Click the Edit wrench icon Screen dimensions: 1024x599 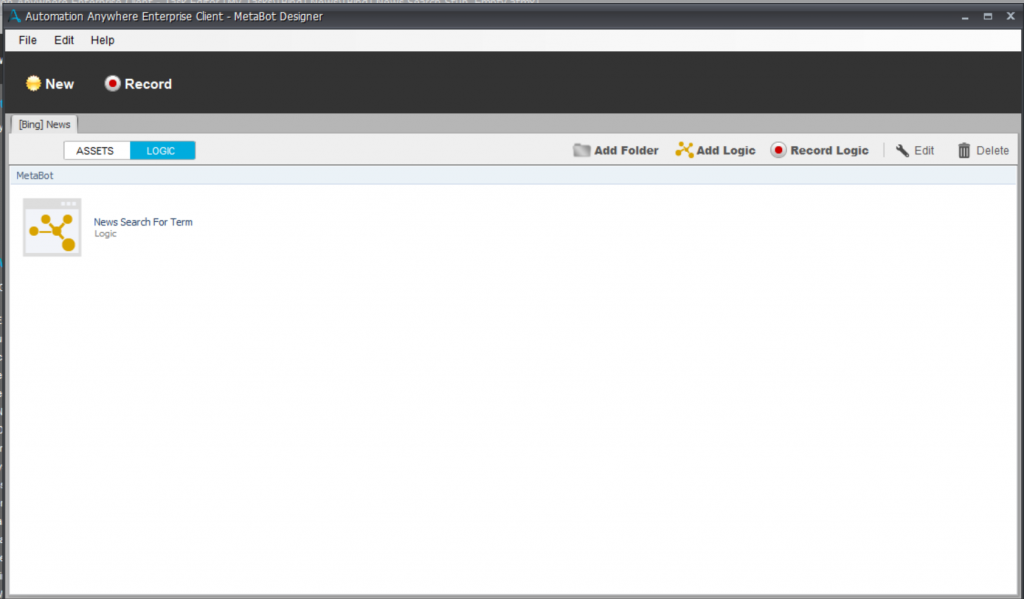tap(903, 151)
